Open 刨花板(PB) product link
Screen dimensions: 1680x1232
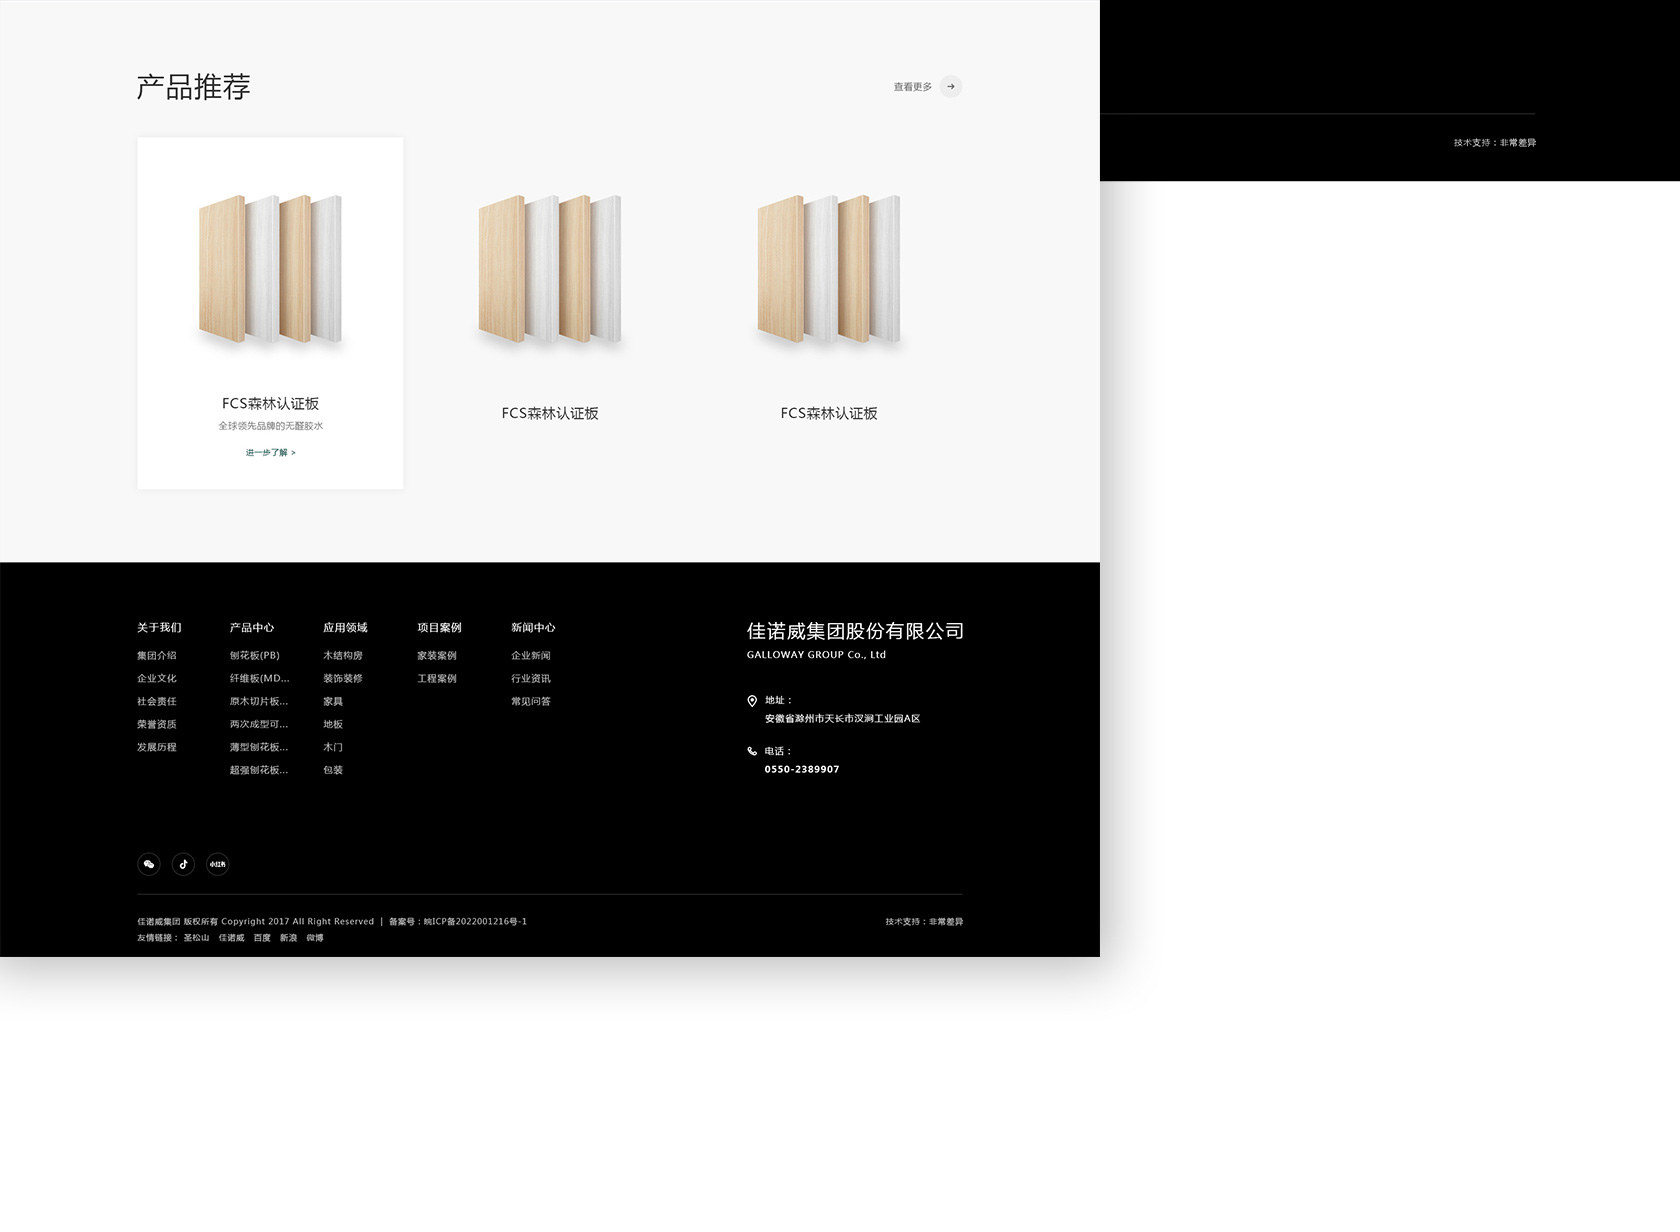click(254, 656)
